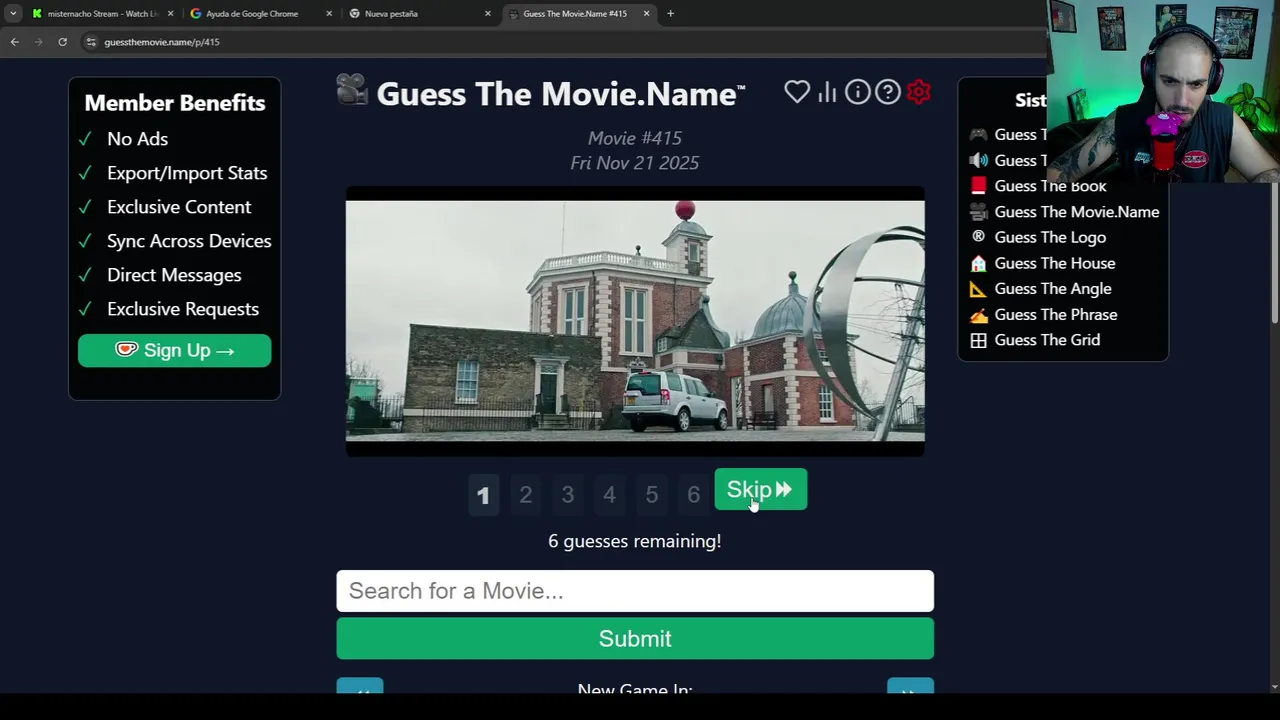1280x720 pixels.
Task: Select image frame number 1
Action: [x=483, y=494]
